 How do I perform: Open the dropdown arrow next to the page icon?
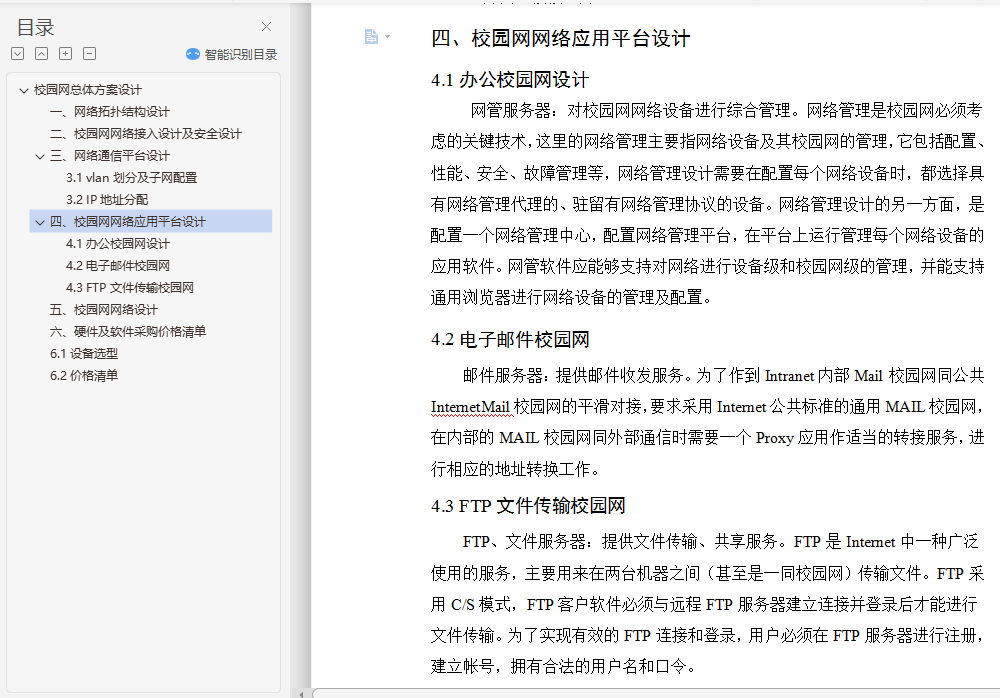pos(387,36)
